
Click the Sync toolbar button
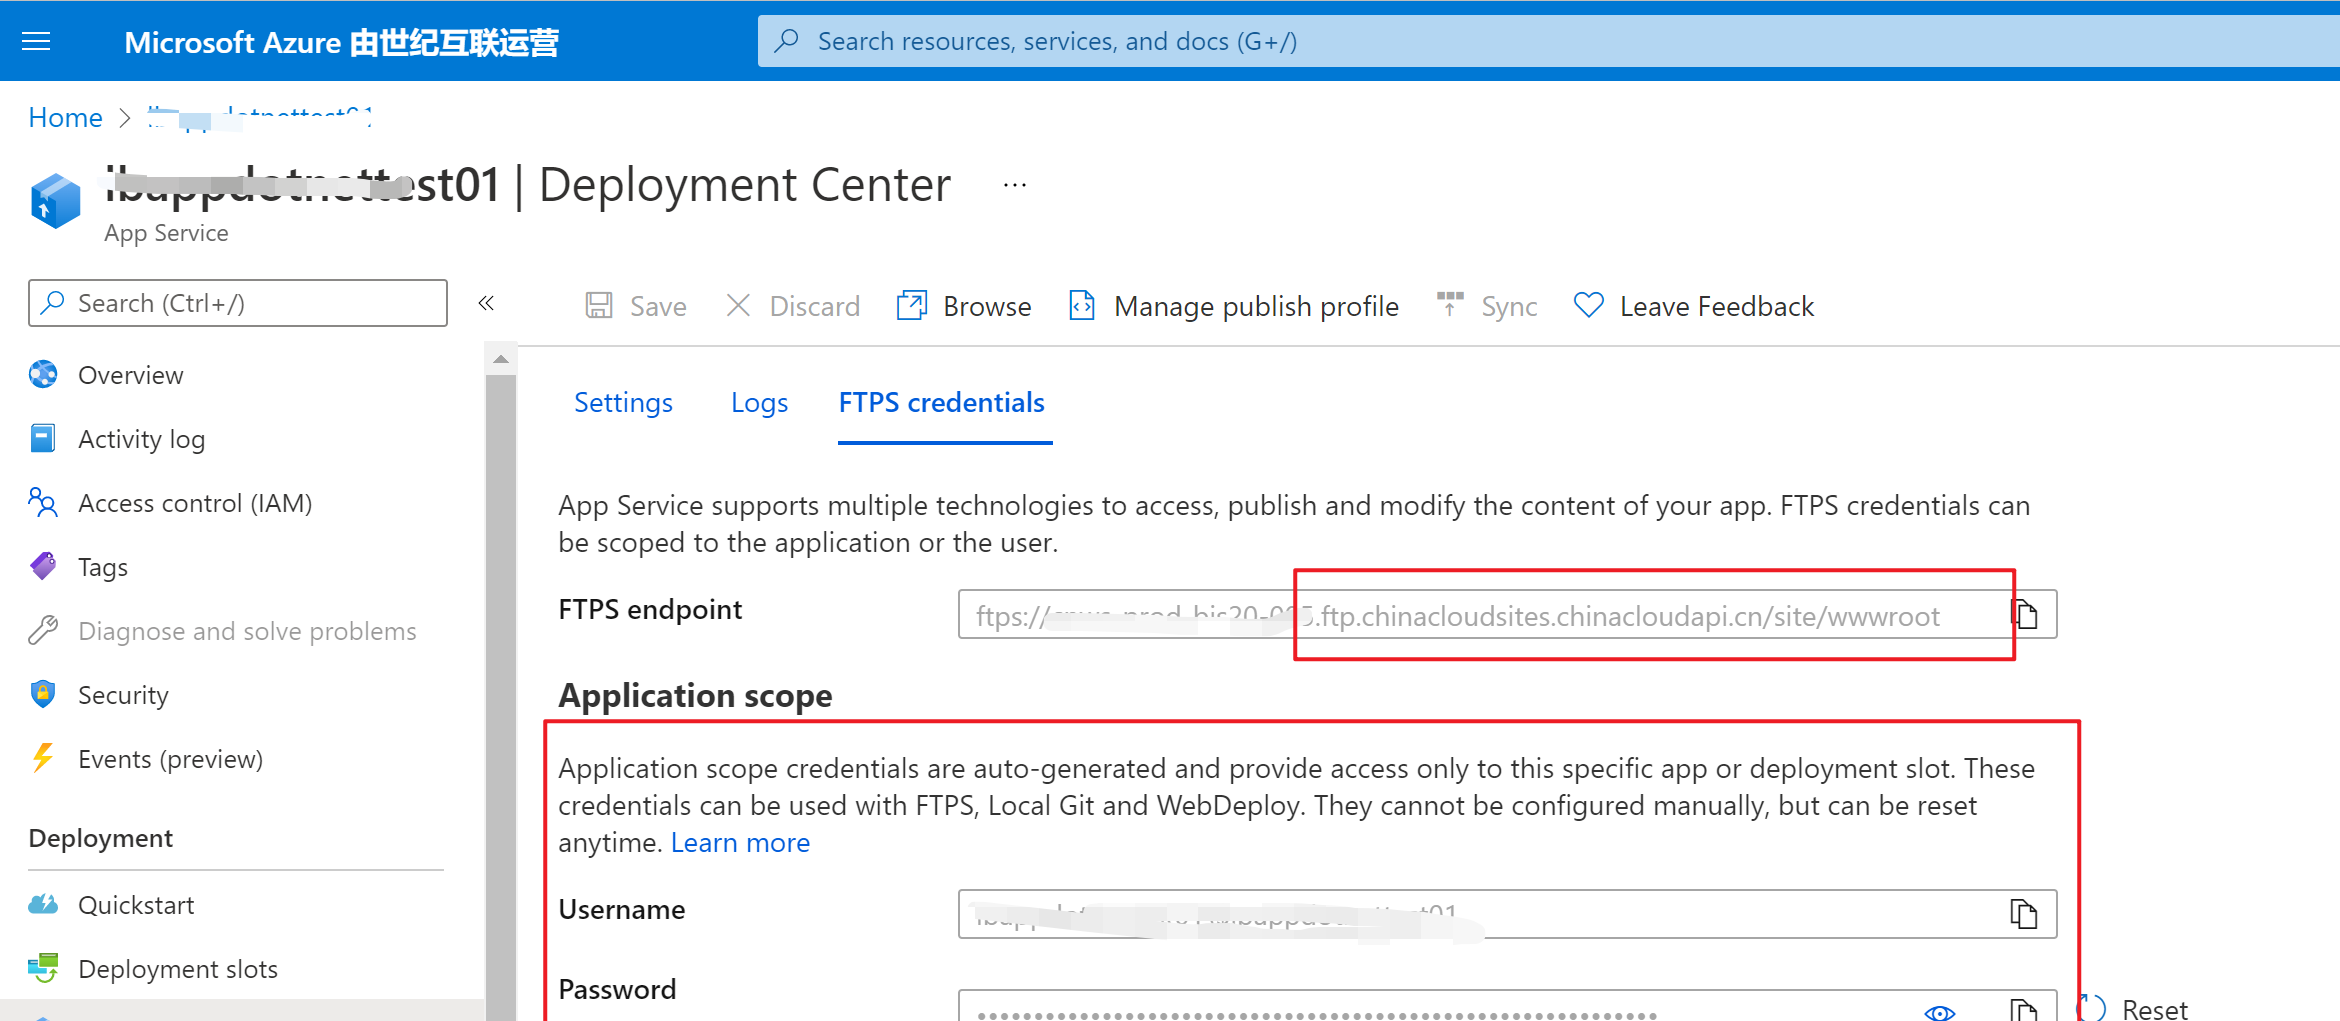1487,306
